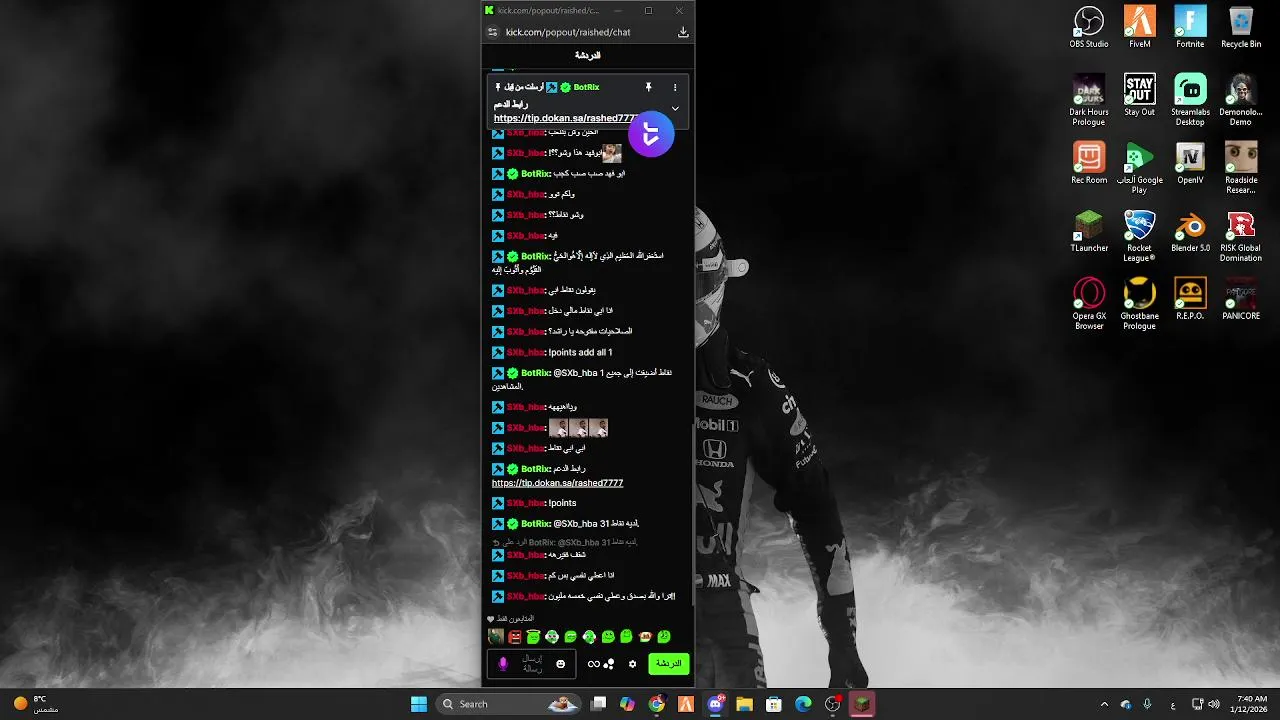The width and height of the screenshot is (1280, 720).
Task: Open the Windows Start menu
Action: (419, 704)
